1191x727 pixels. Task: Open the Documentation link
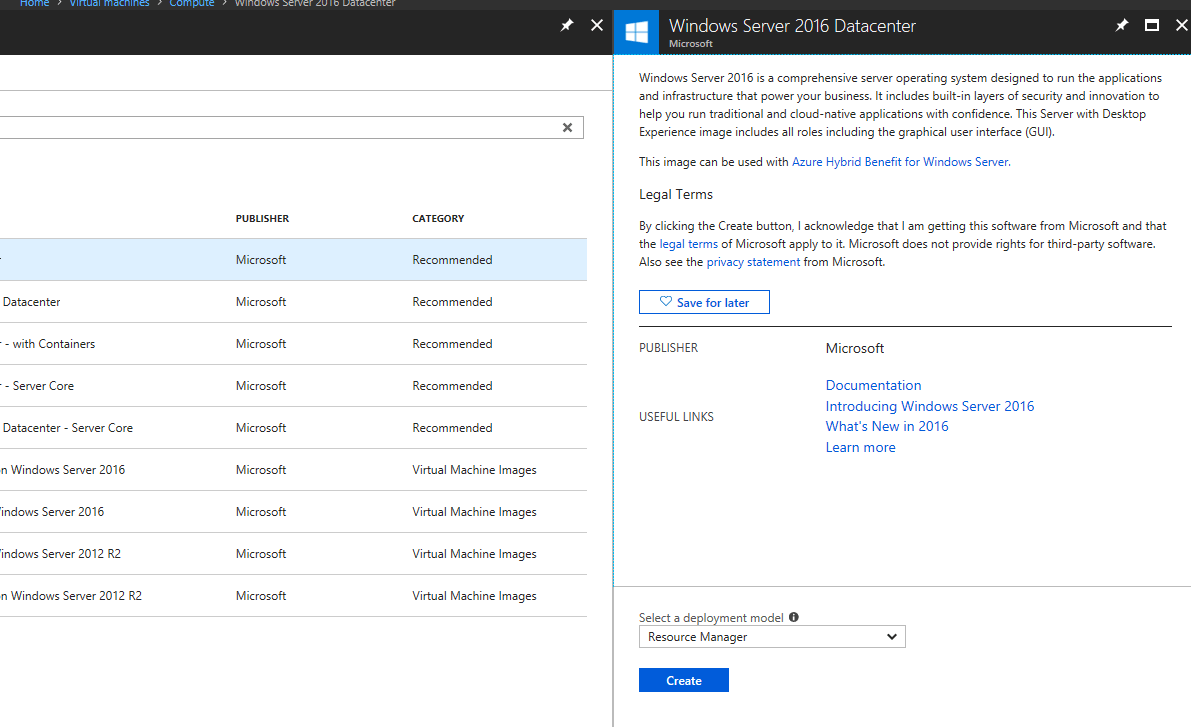pyautogui.click(x=874, y=385)
